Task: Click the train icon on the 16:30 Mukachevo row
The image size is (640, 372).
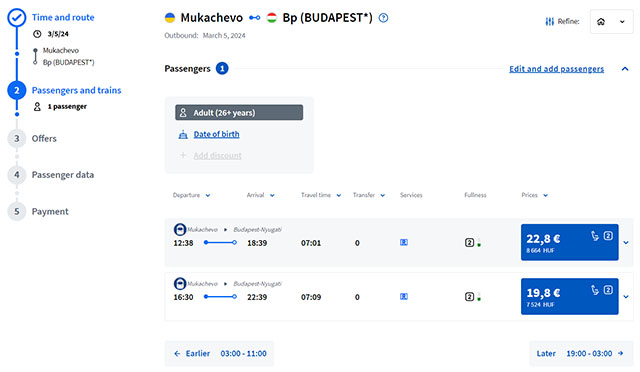Action: pos(180,283)
